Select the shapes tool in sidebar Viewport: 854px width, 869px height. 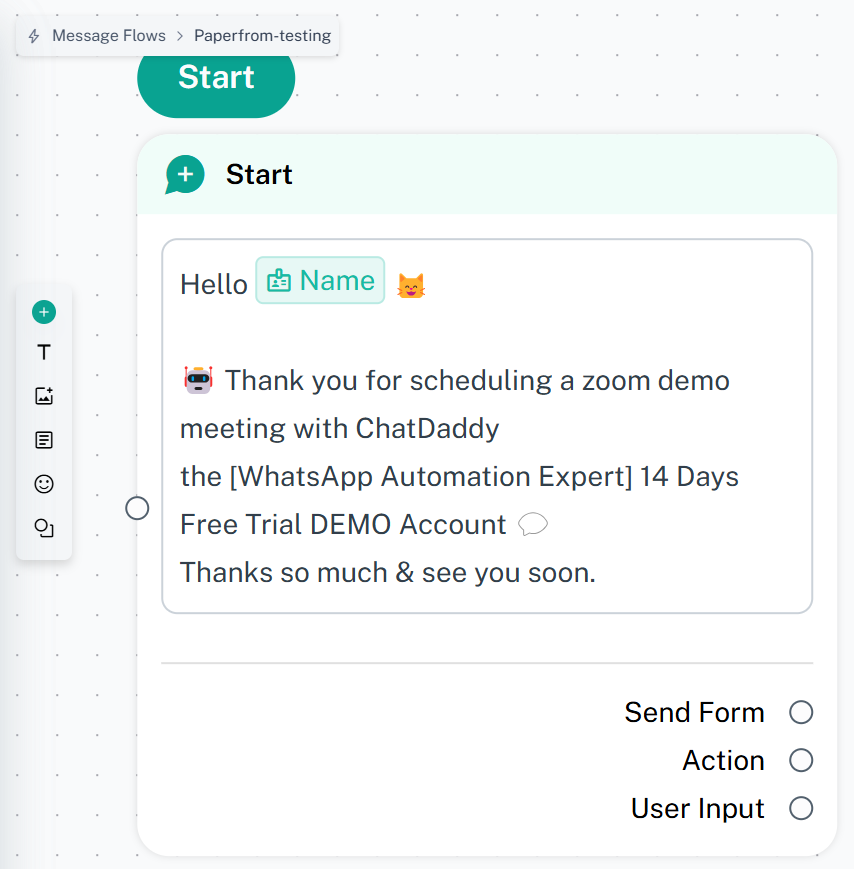click(44, 528)
